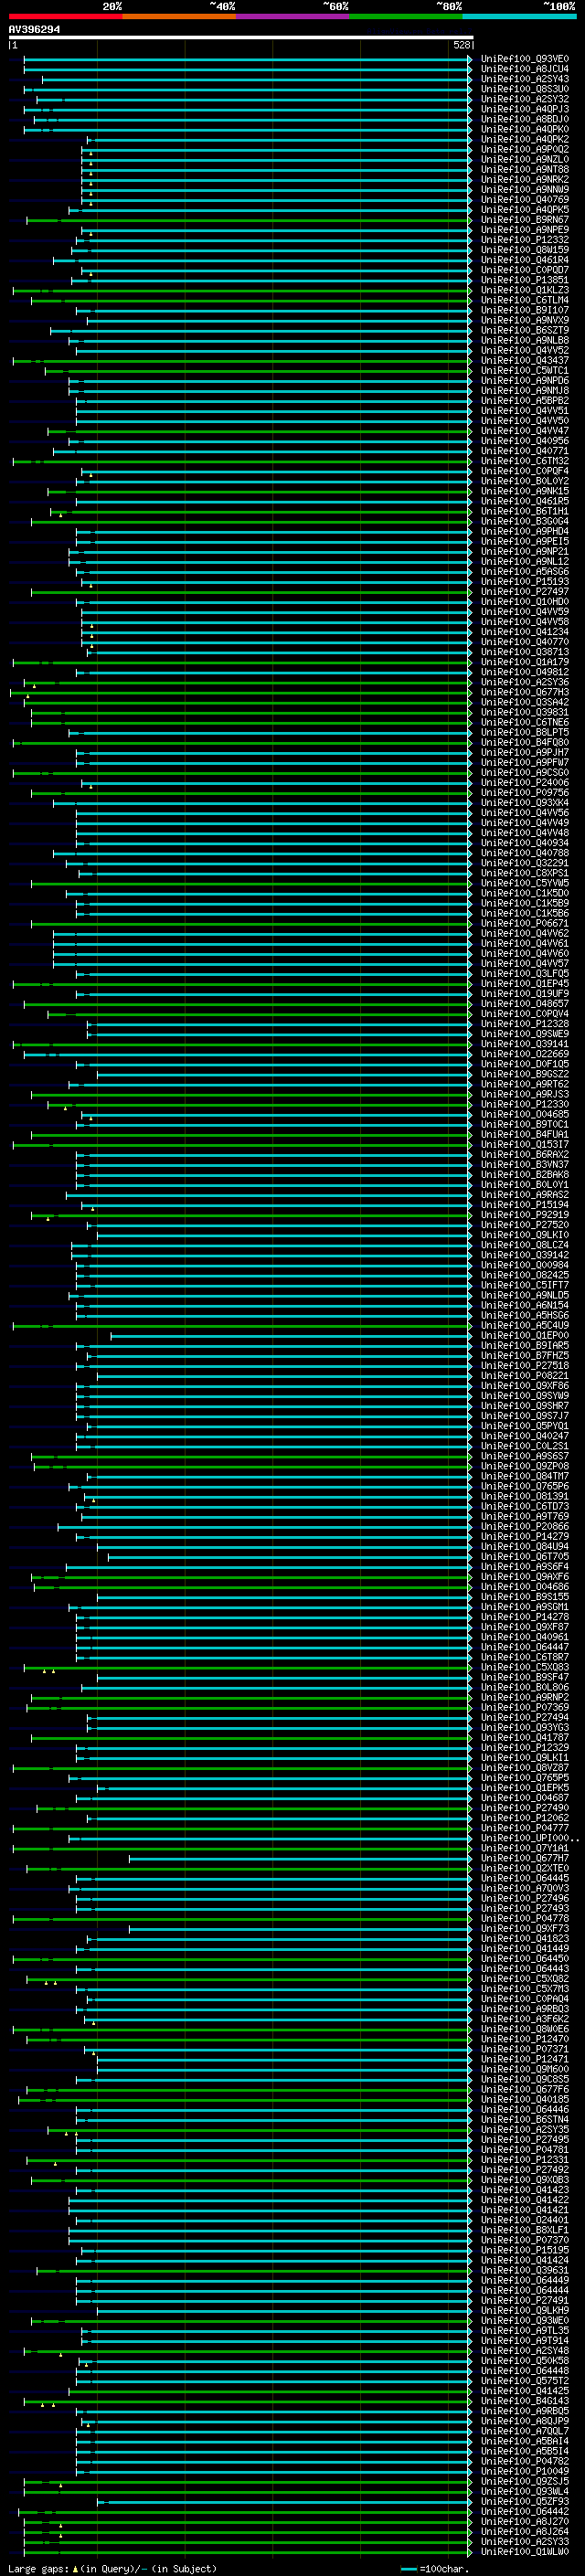The width and height of the screenshot is (585, 2576).
Task: Select label UniRef100_B9IAR5
Action: click(x=525, y=1345)
